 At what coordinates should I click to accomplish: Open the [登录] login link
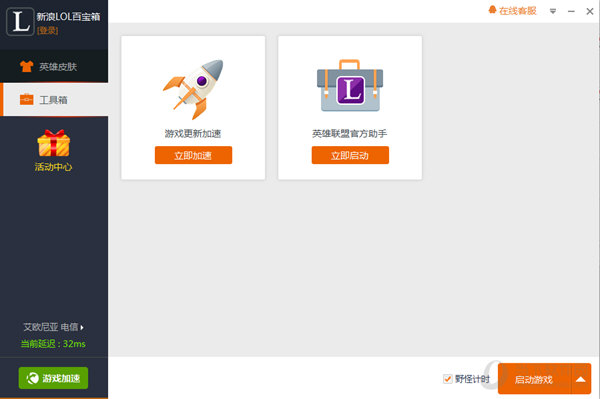click(x=47, y=31)
